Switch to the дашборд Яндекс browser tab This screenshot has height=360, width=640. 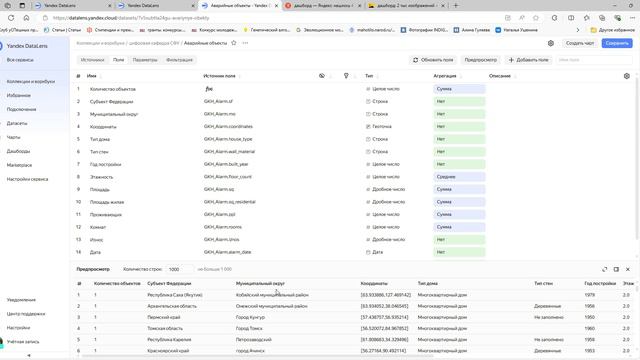(322, 6)
